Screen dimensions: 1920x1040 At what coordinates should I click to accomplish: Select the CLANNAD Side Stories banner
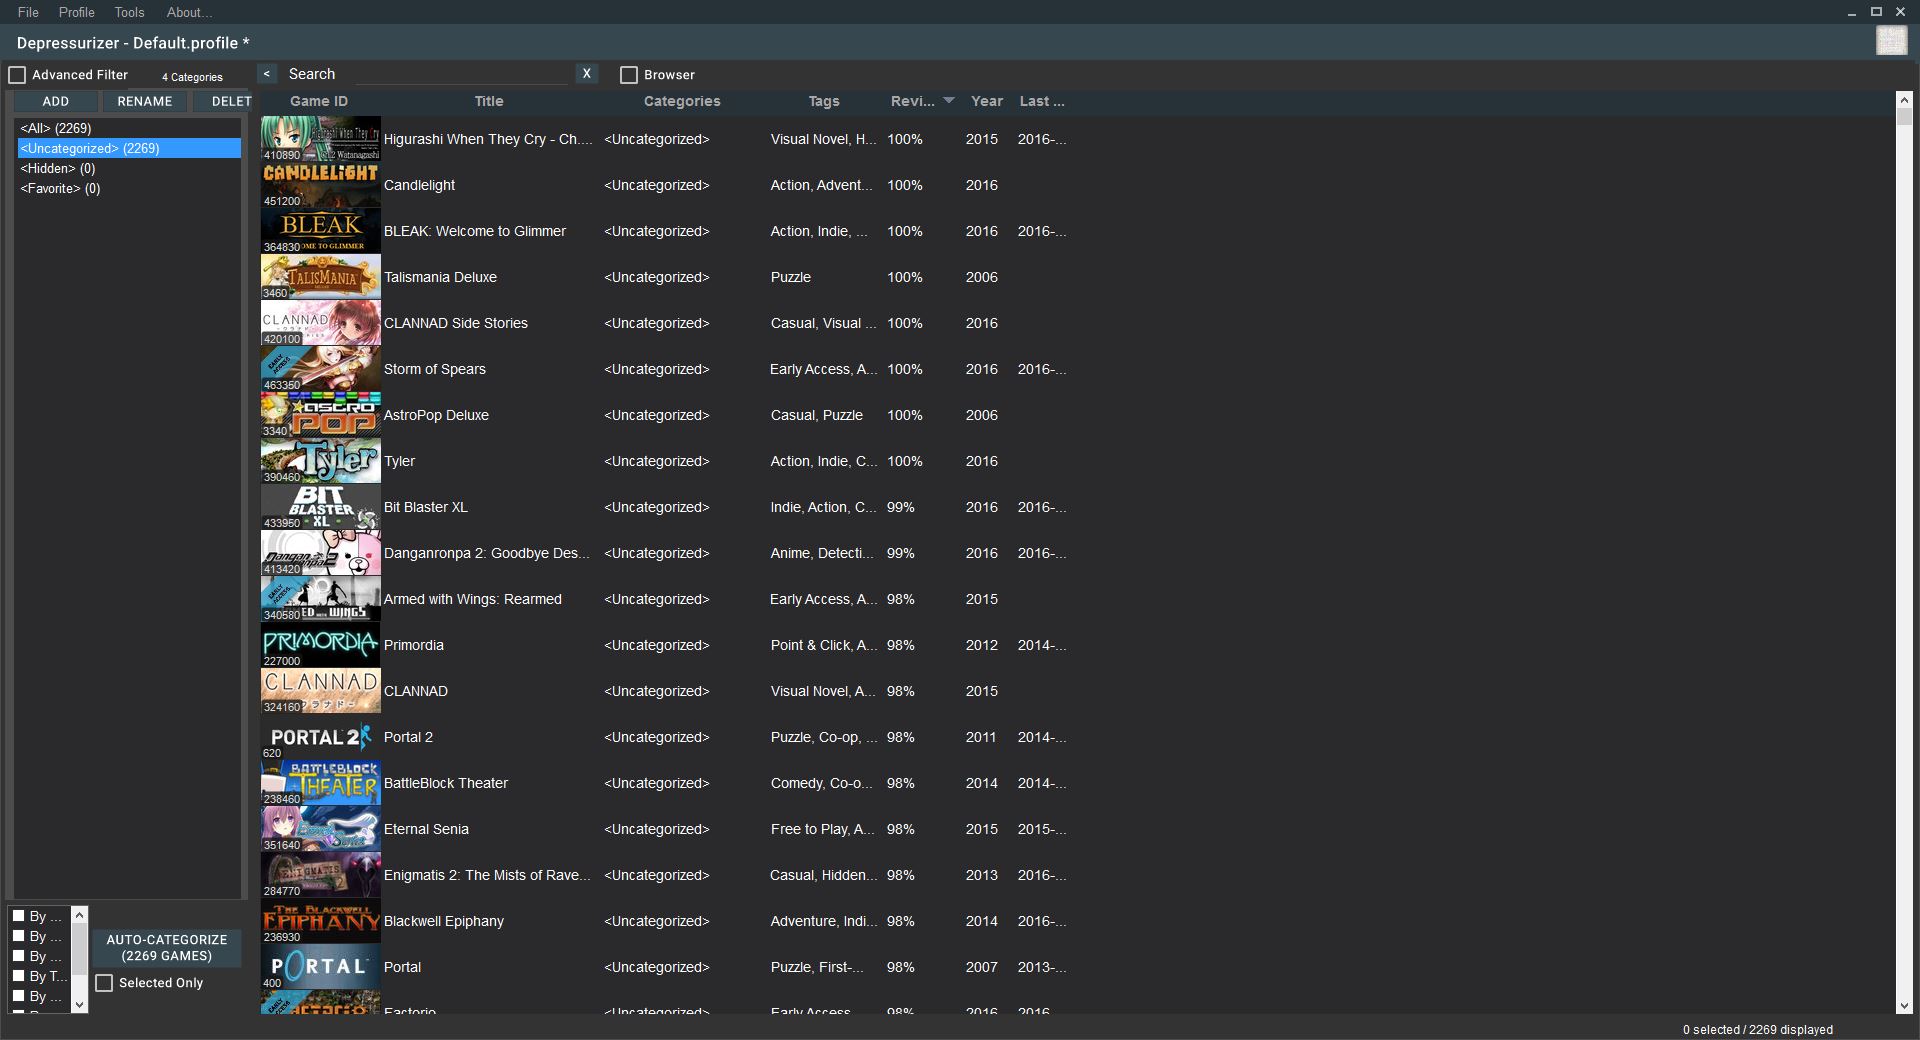click(x=320, y=323)
